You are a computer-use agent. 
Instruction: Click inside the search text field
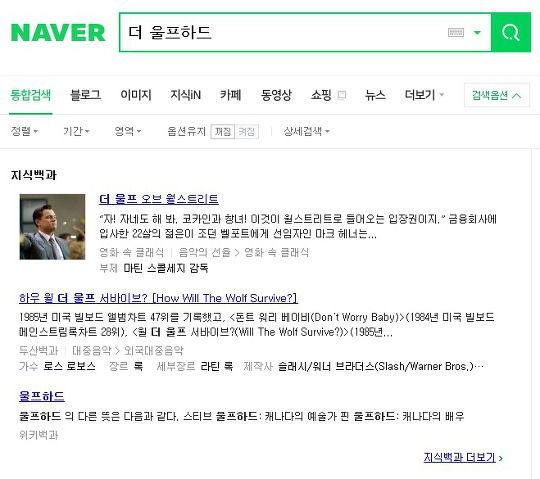[x=282, y=32]
